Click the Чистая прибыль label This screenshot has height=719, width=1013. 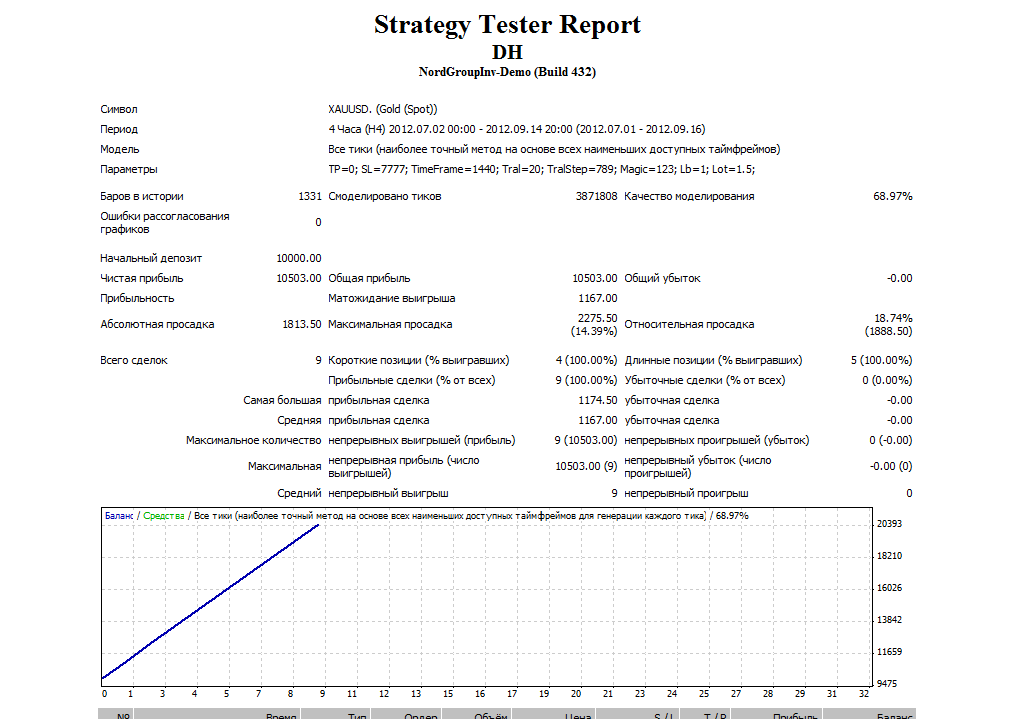click(141, 278)
